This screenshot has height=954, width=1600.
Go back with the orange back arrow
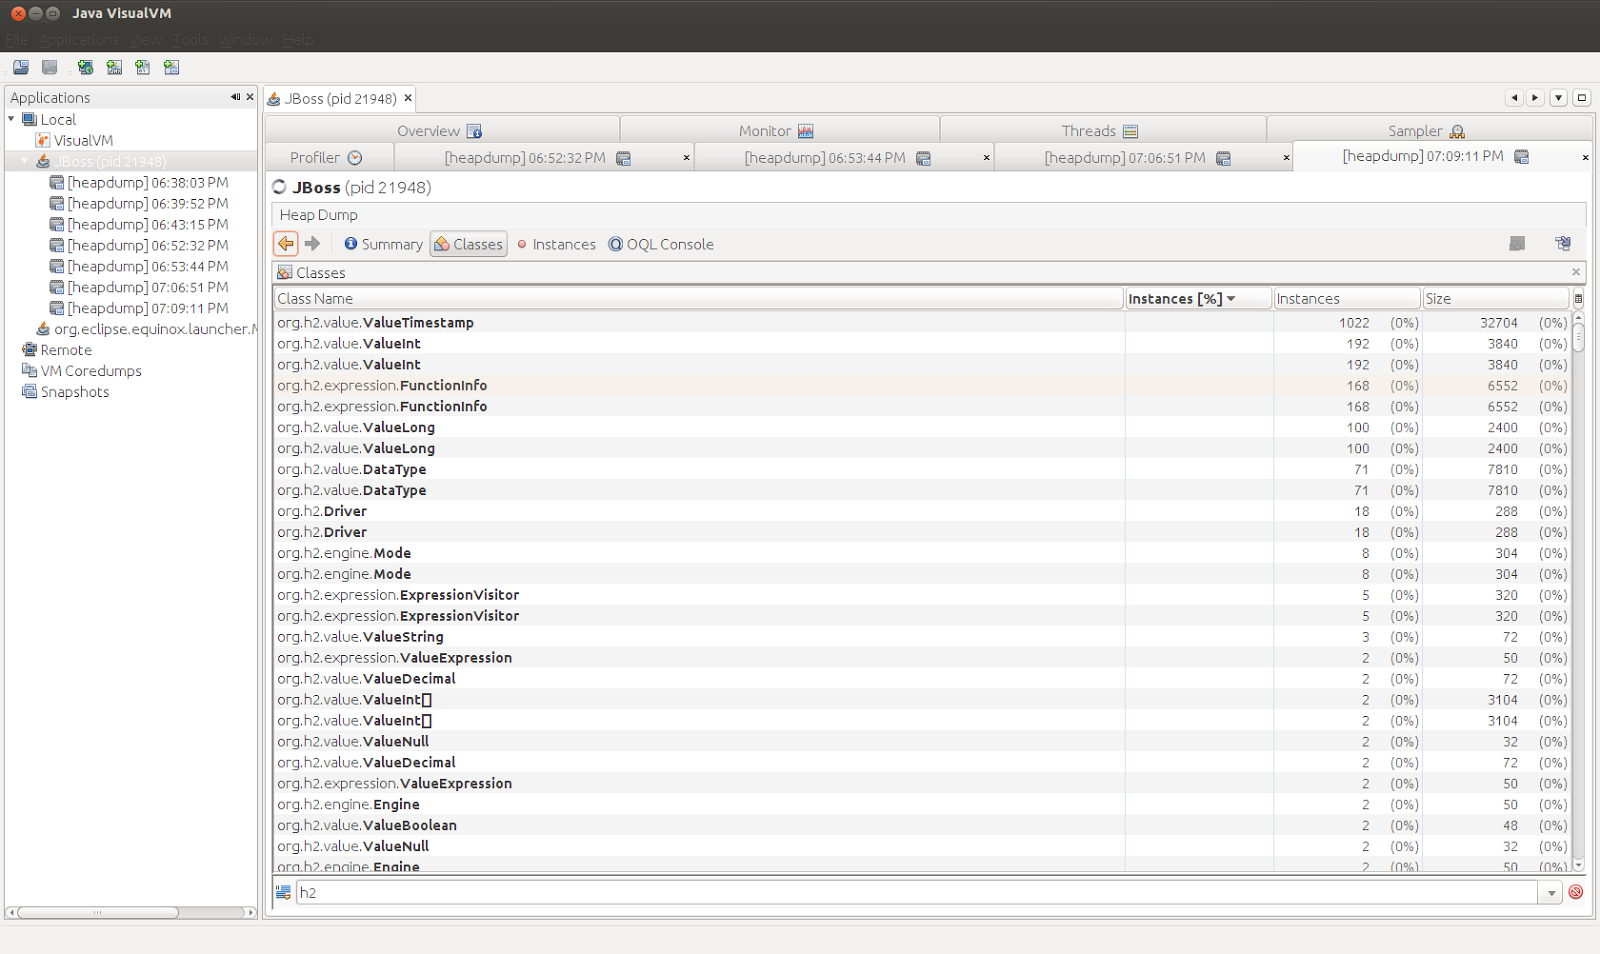tap(286, 243)
